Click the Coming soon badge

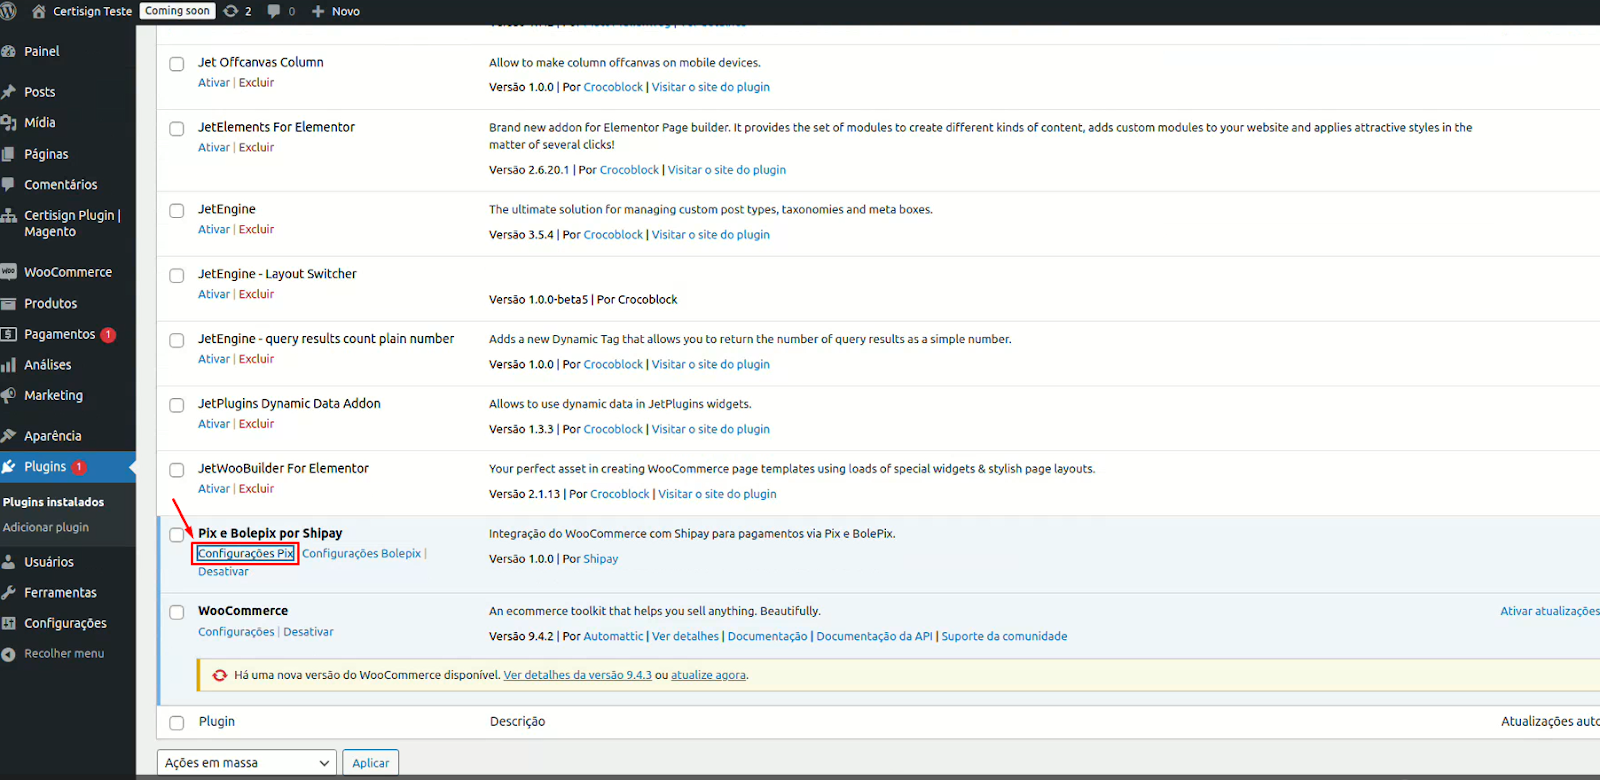tap(177, 11)
